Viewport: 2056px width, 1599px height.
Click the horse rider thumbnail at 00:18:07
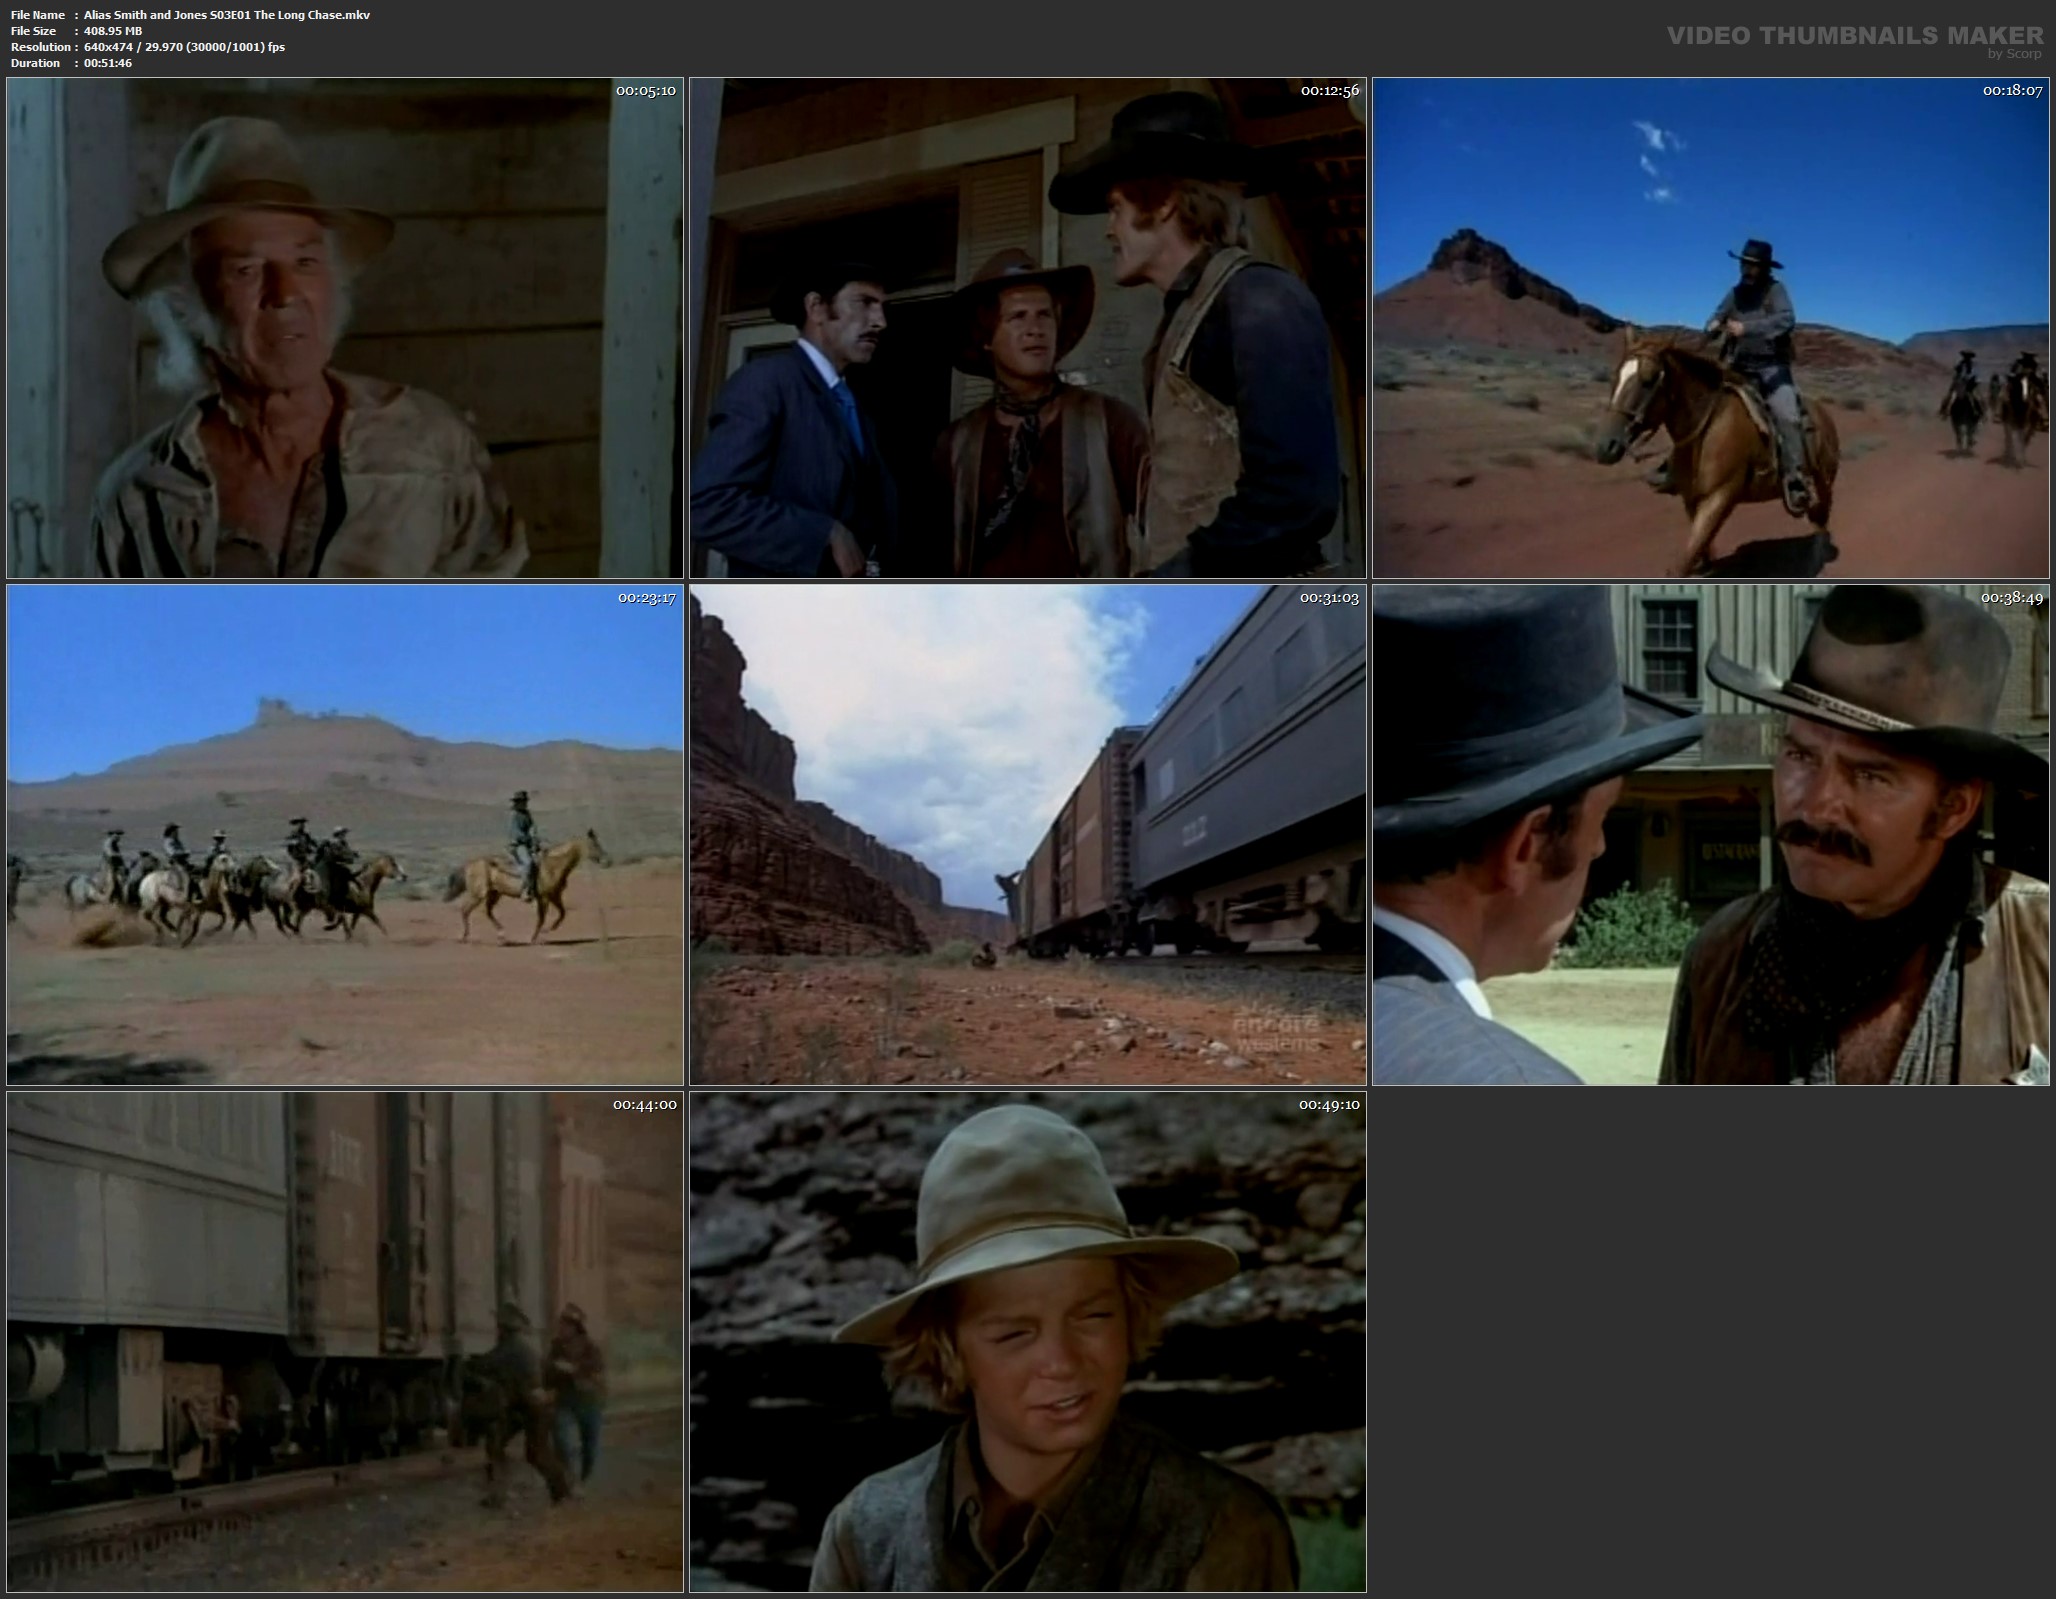tap(1710, 328)
